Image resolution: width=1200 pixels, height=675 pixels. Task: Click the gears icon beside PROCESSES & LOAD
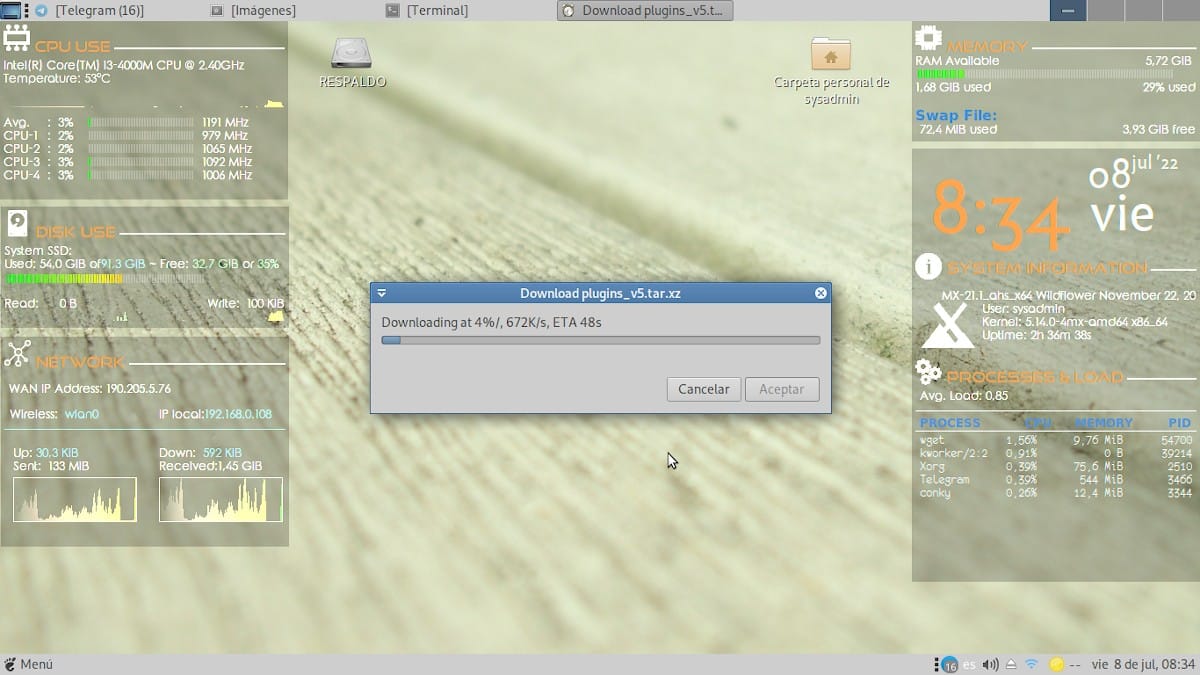[x=929, y=373]
